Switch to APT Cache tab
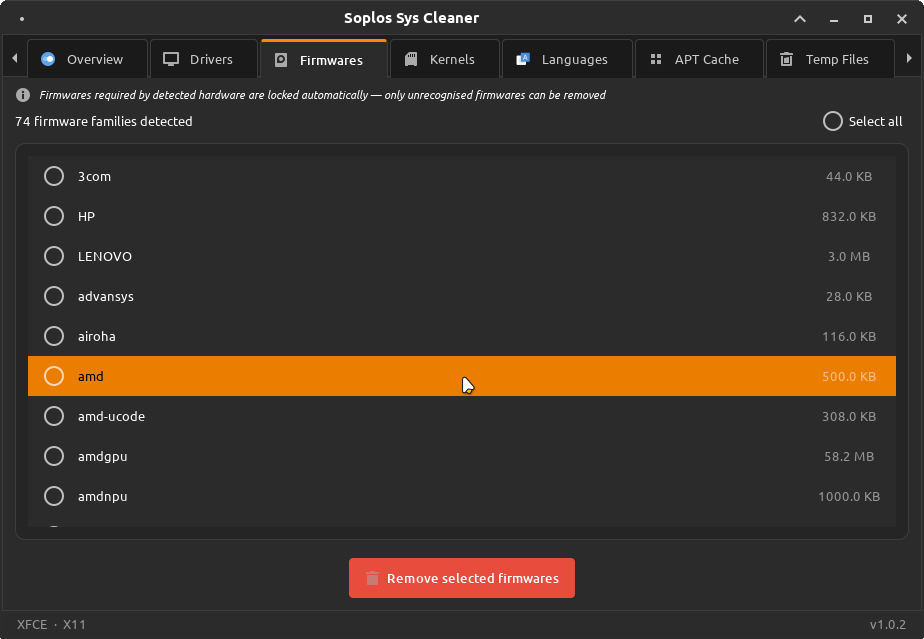Viewport: 924px width, 639px height. click(x=699, y=59)
